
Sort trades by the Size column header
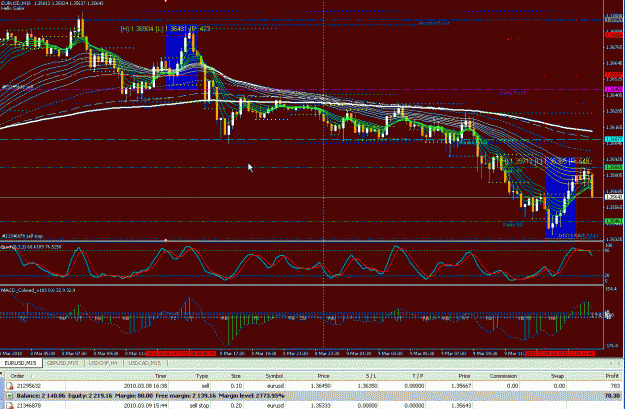pyautogui.click(x=236, y=376)
